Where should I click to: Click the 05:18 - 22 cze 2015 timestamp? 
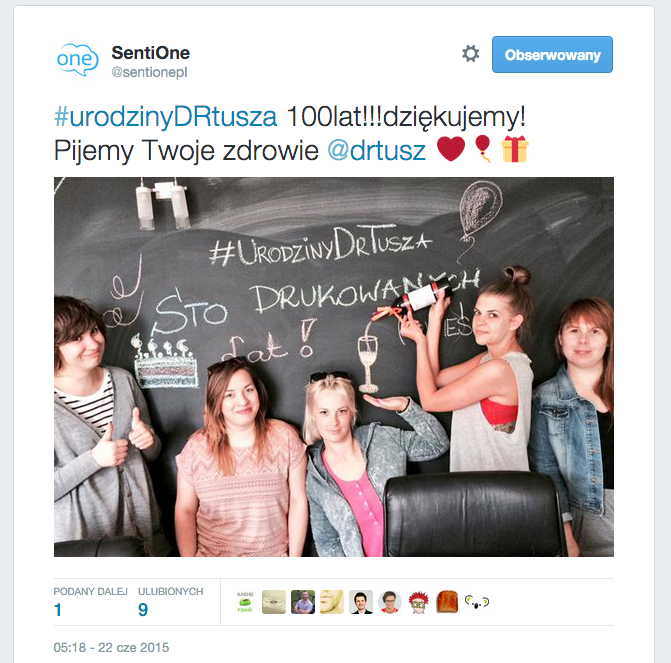coord(111,647)
